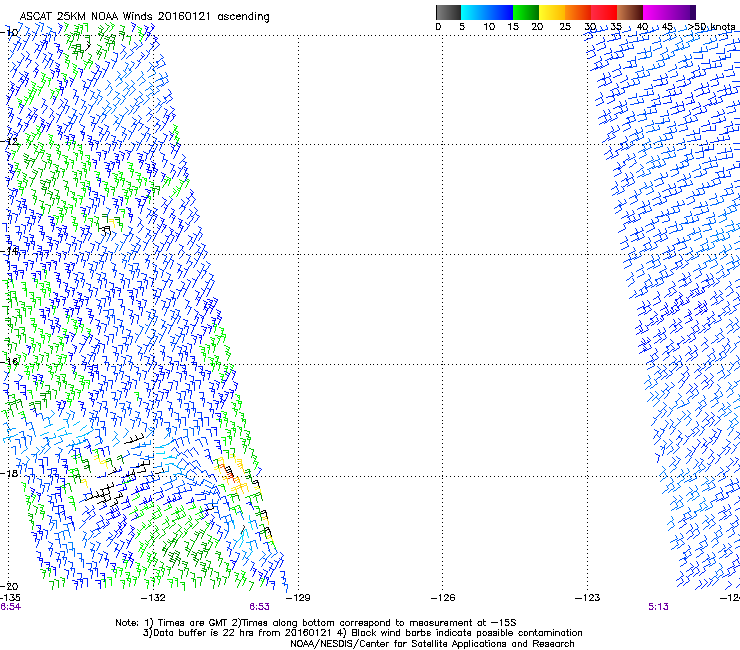The image size is (740, 650).
Task: Select the yellow 20–25 knots legend segment
Action: tap(552, 12)
